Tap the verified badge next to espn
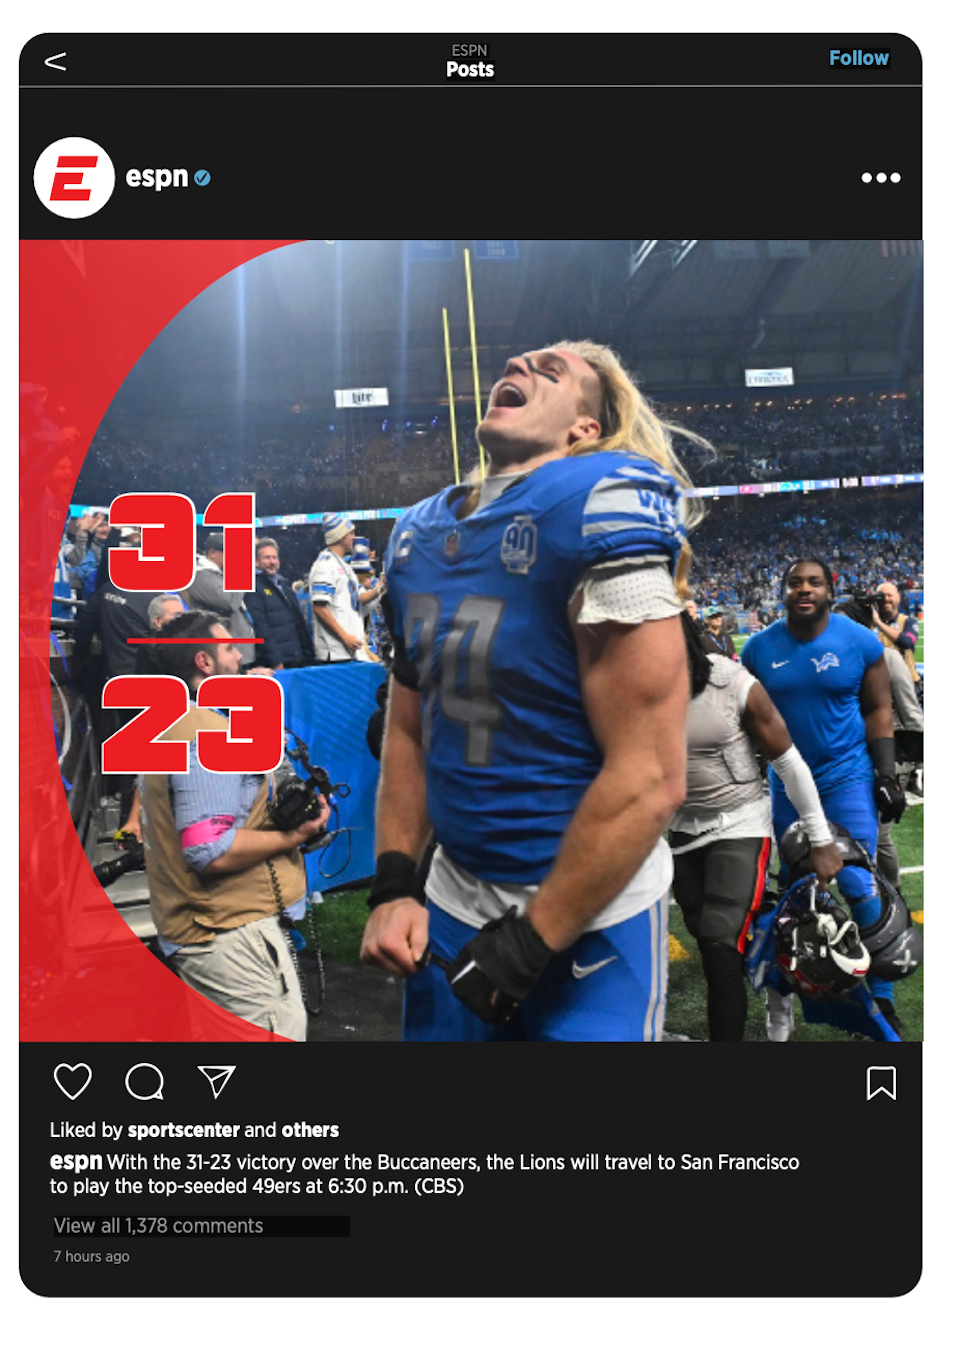 pos(202,178)
